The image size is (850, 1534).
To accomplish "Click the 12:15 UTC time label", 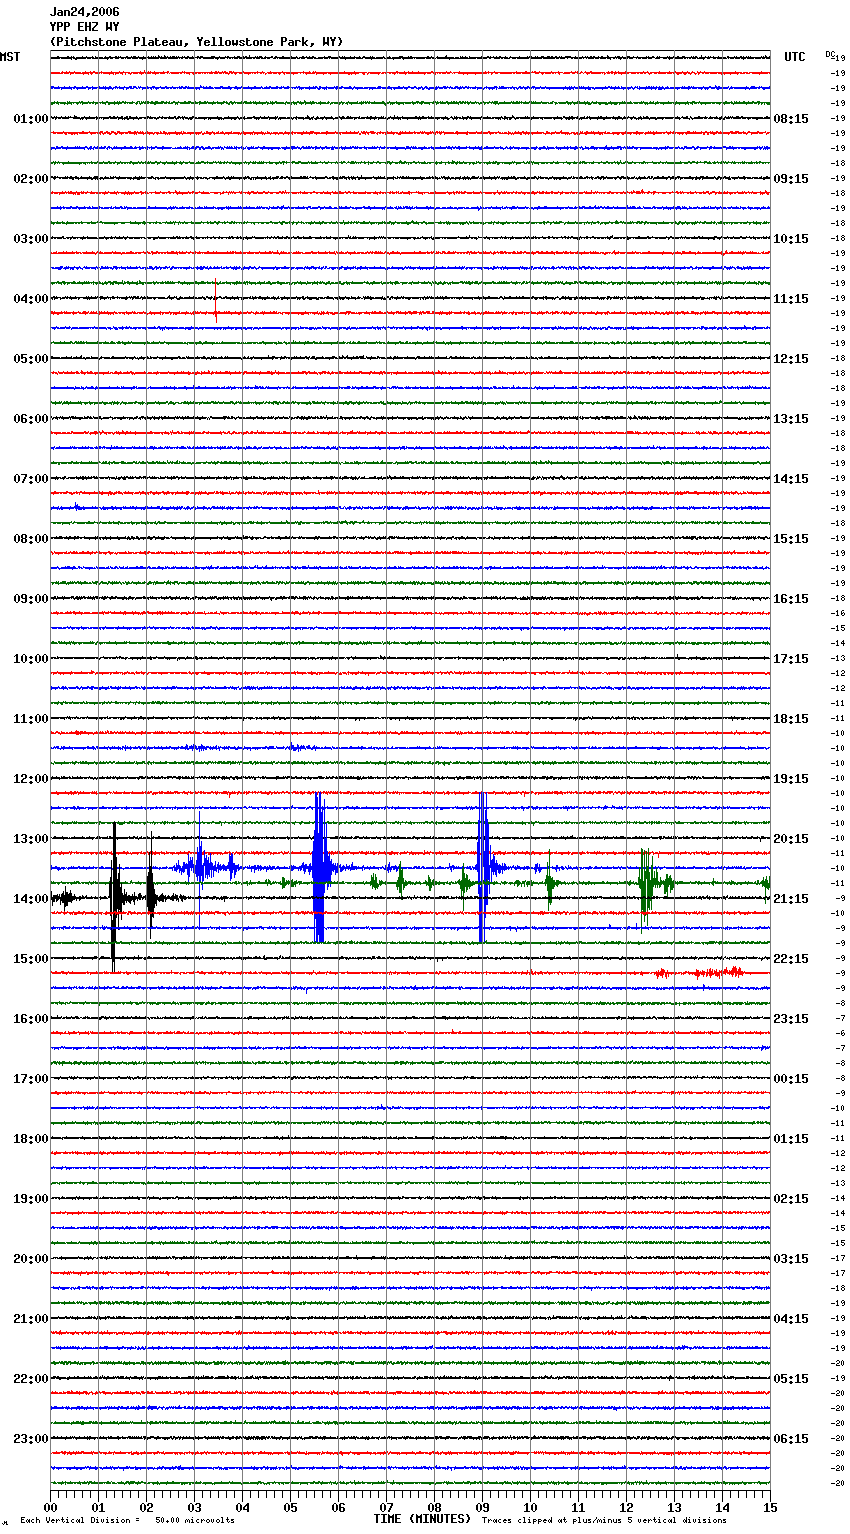I will [791, 359].
